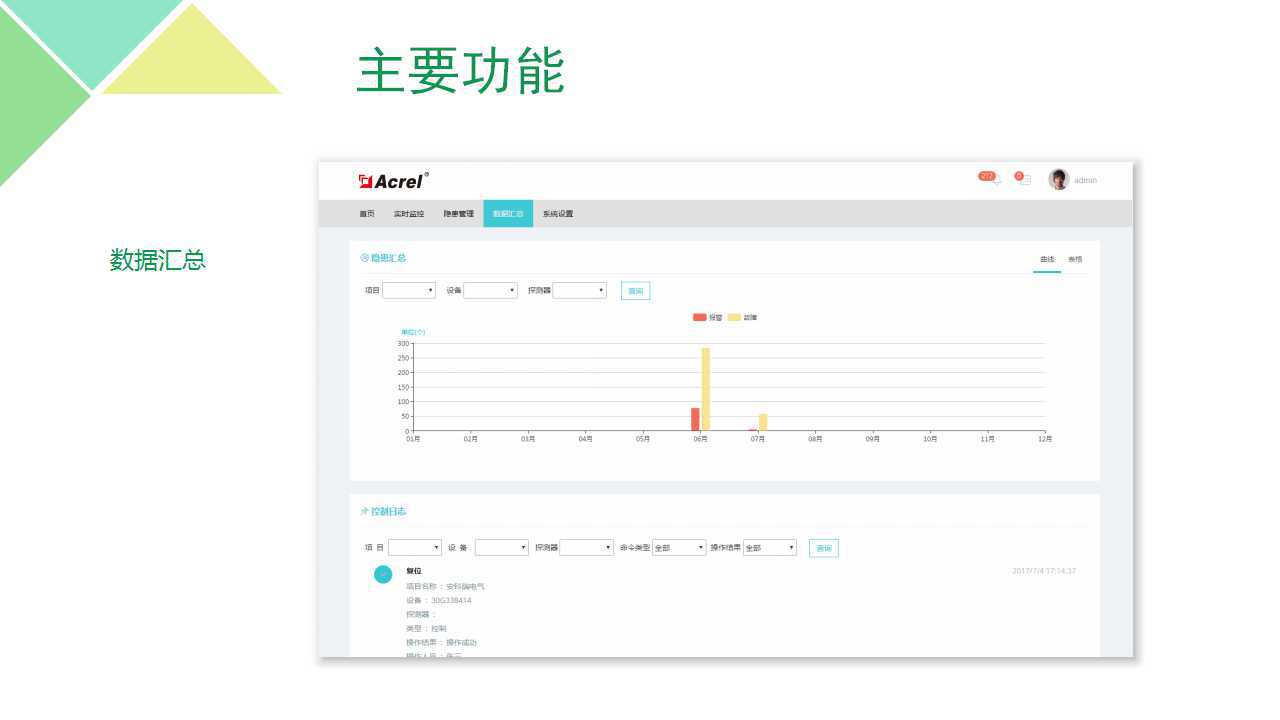The image size is (1280, 720).
Task: Click the 查询 button in 隐患汇总
Action: [x=635, y=291]
